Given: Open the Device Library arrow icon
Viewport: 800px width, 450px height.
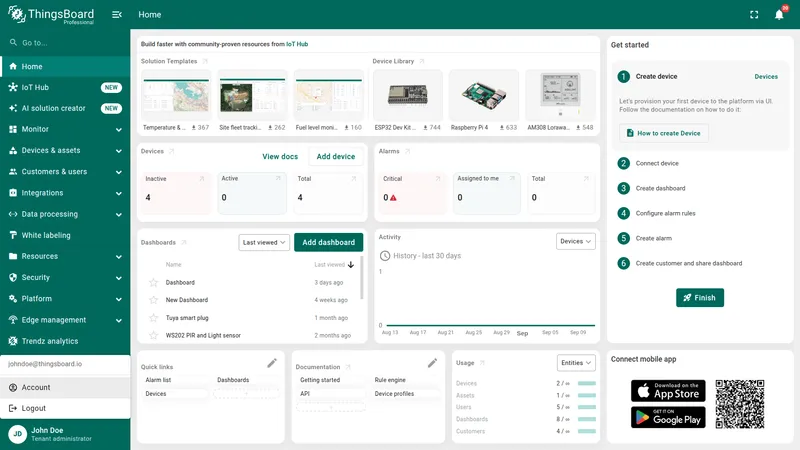Looking at the screenshot, I should pos(422,61).
